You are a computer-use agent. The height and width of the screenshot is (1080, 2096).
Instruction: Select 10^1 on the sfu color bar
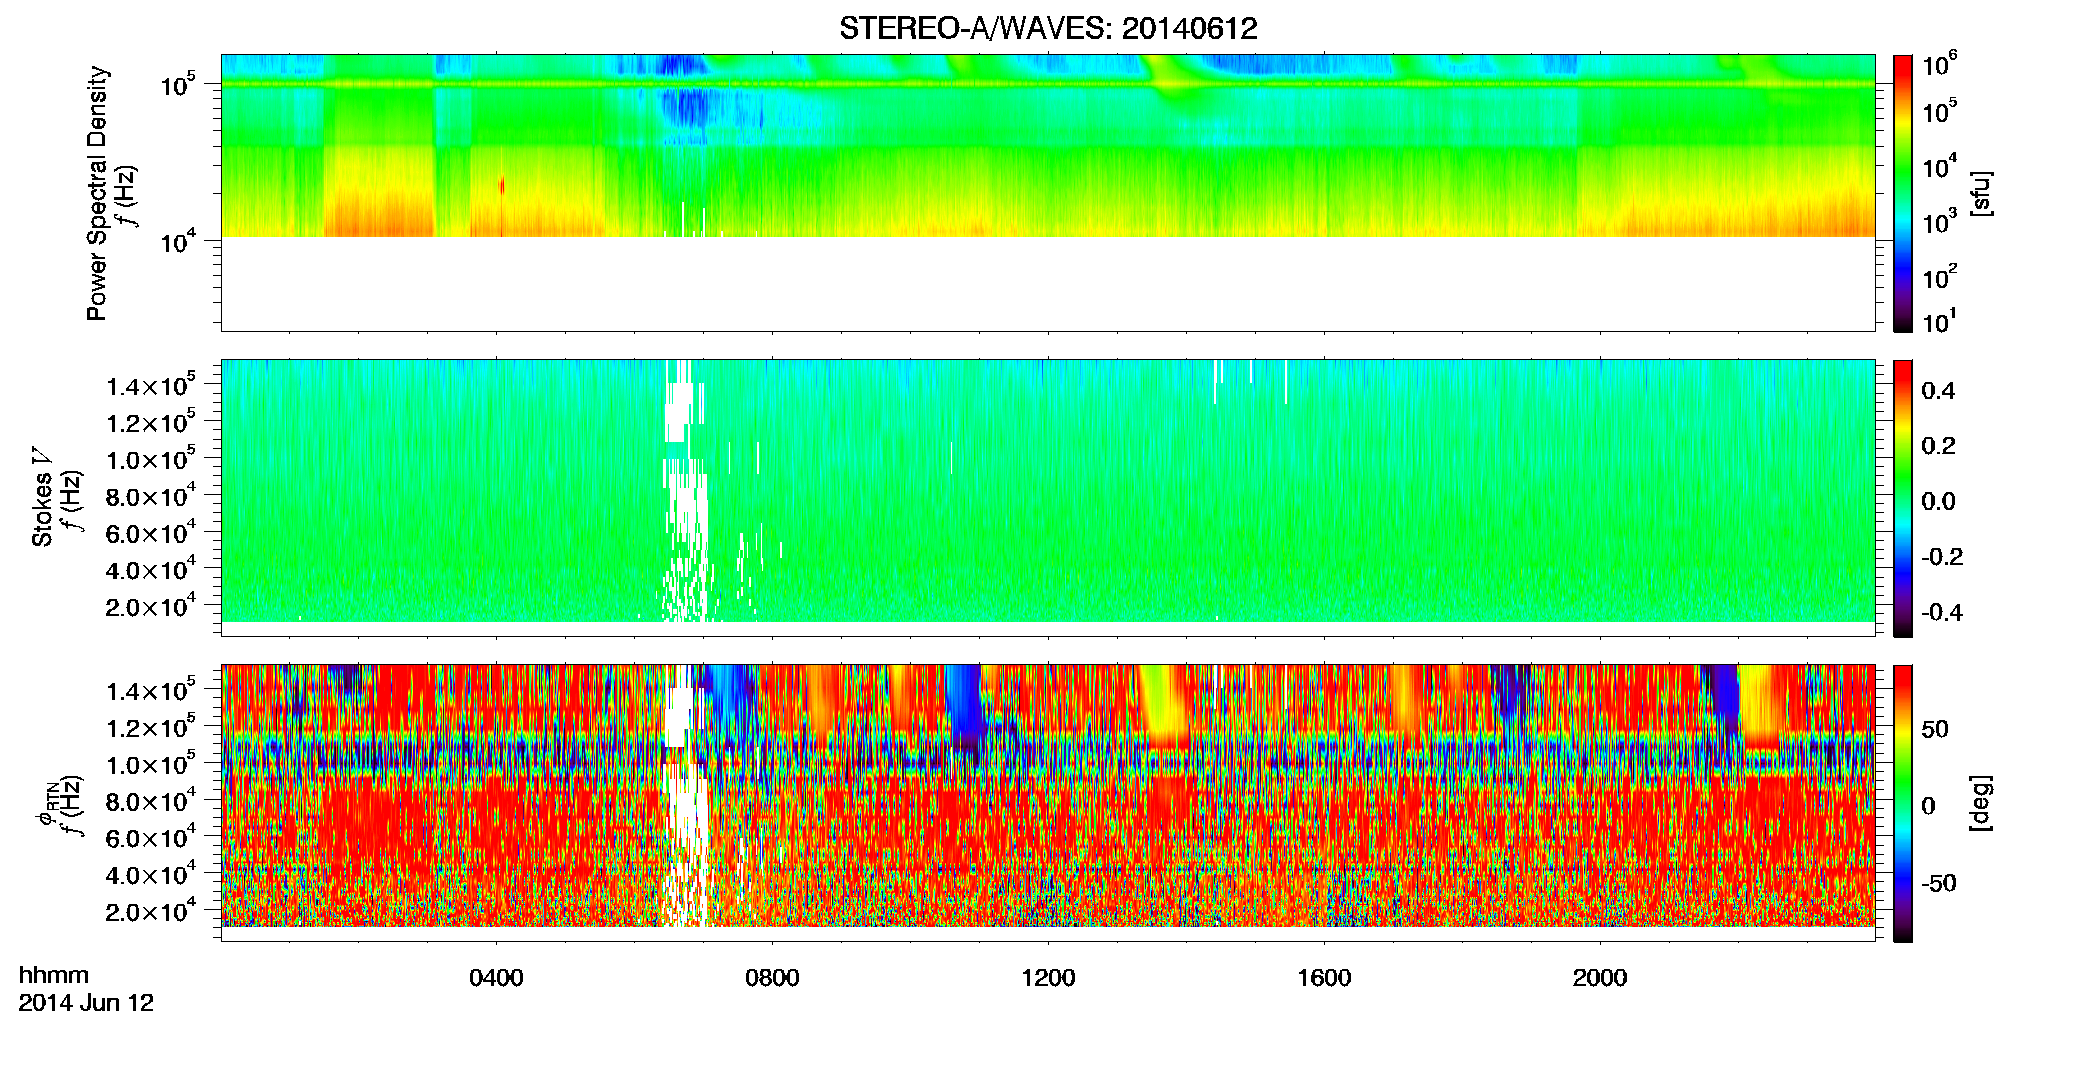[1940, 322]
